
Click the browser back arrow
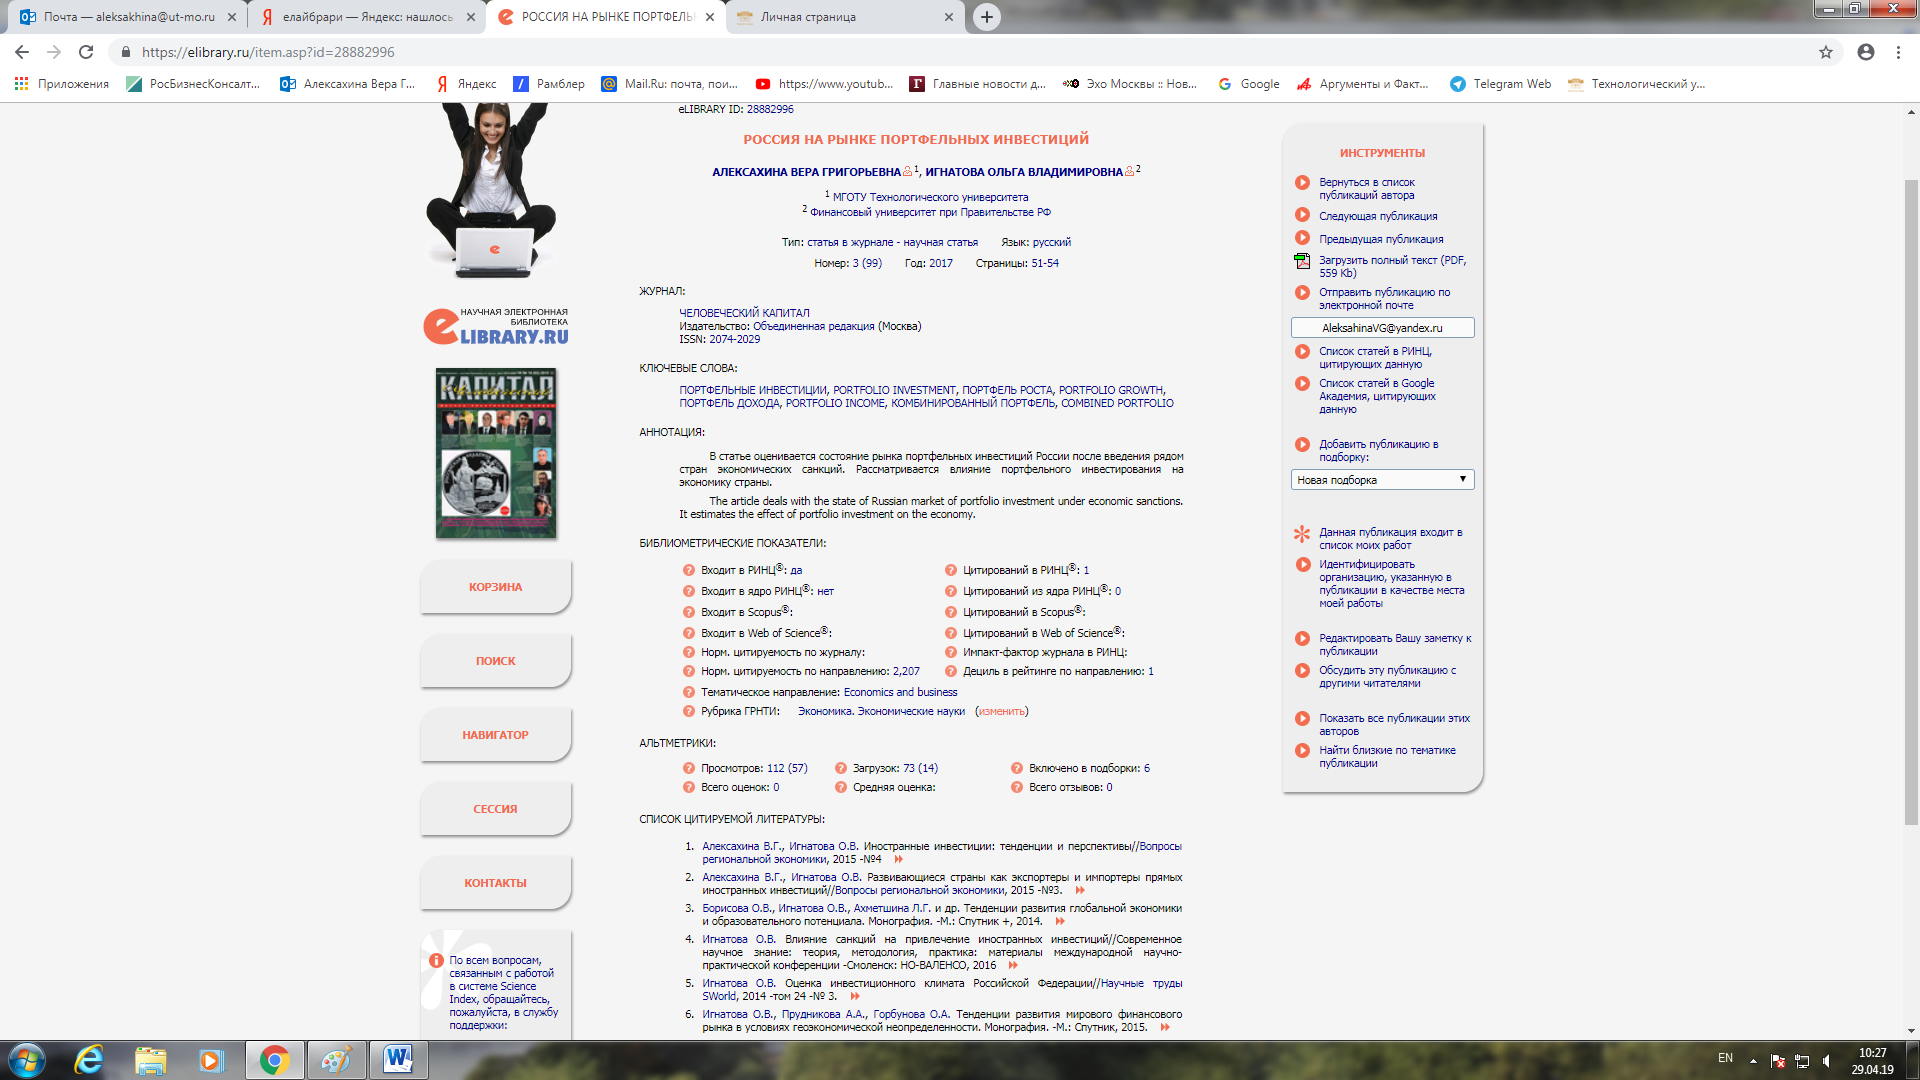[22, 52]
